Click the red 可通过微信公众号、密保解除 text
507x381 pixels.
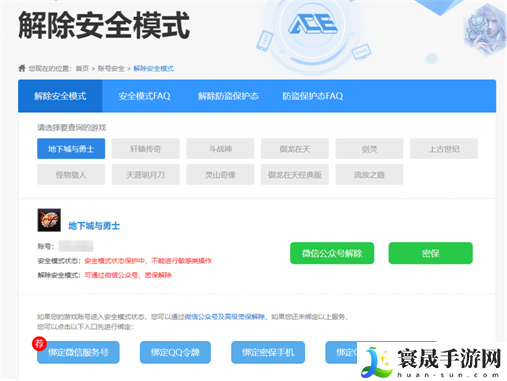point(128,275)
